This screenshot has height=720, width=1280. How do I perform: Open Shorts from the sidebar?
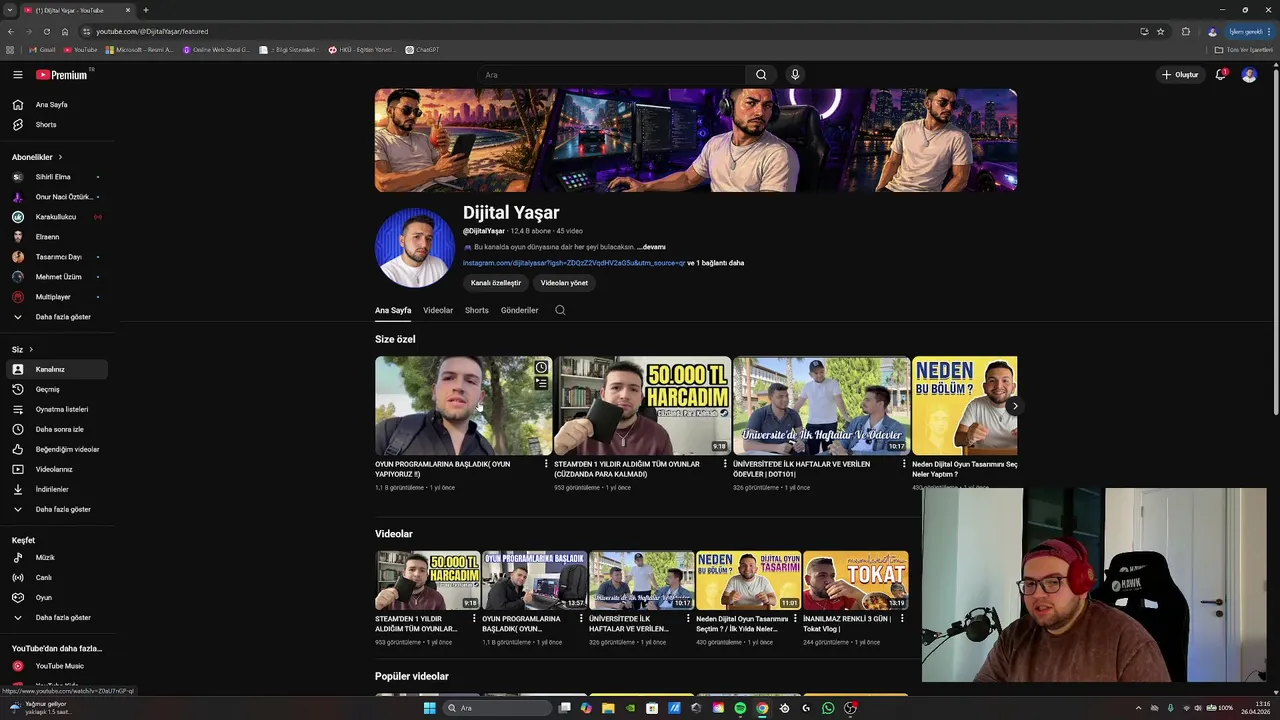(57, 125)
